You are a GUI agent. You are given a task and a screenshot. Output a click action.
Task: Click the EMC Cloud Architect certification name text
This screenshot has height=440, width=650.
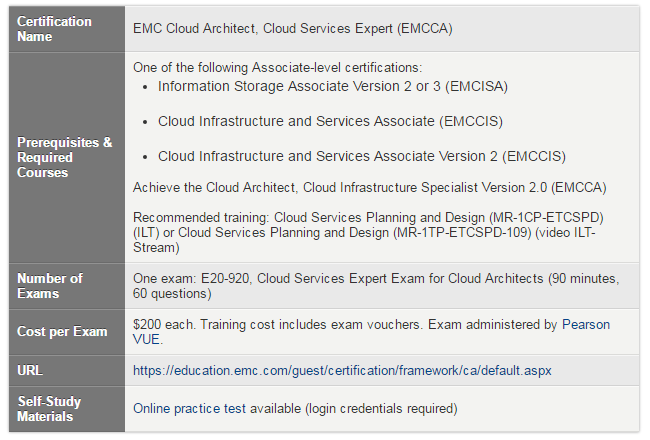point(293,29)
